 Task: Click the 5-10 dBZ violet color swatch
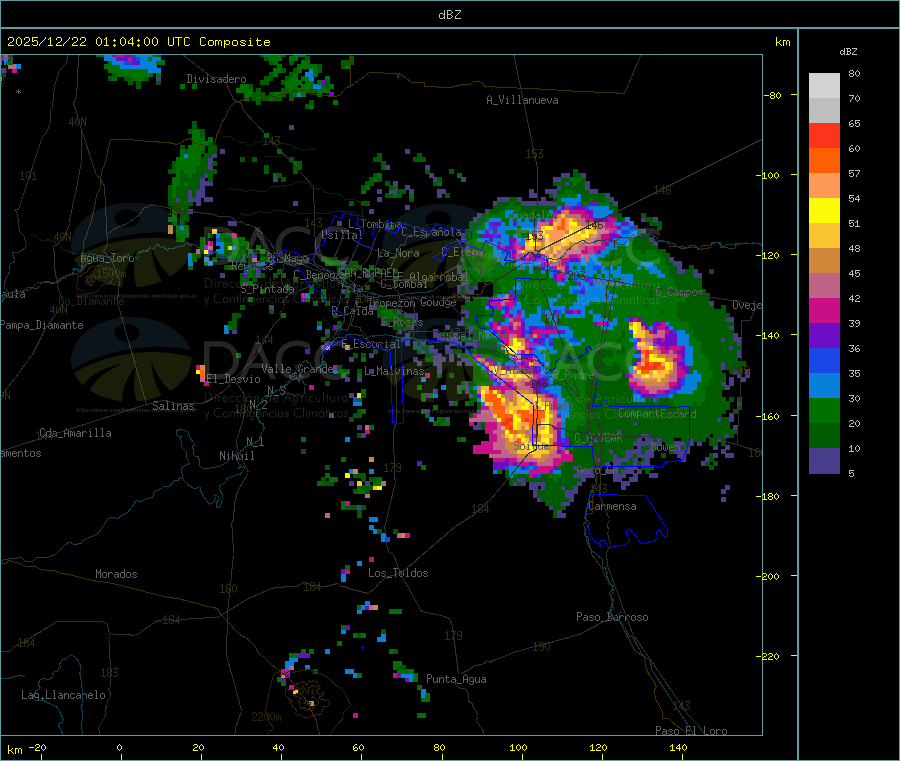pos(824,460)
